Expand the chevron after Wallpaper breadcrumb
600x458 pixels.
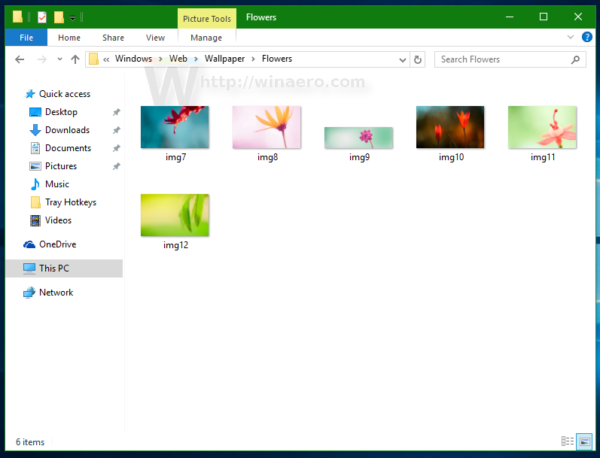pos(253,59)
